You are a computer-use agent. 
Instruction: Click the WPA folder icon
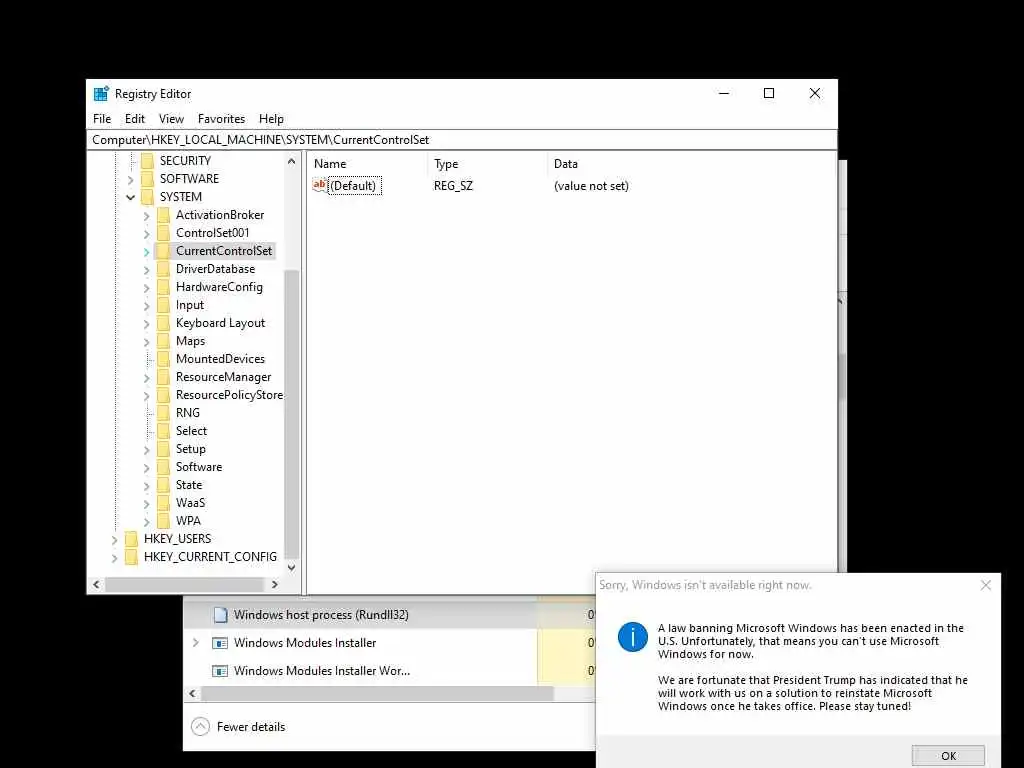tap(163, 520)
